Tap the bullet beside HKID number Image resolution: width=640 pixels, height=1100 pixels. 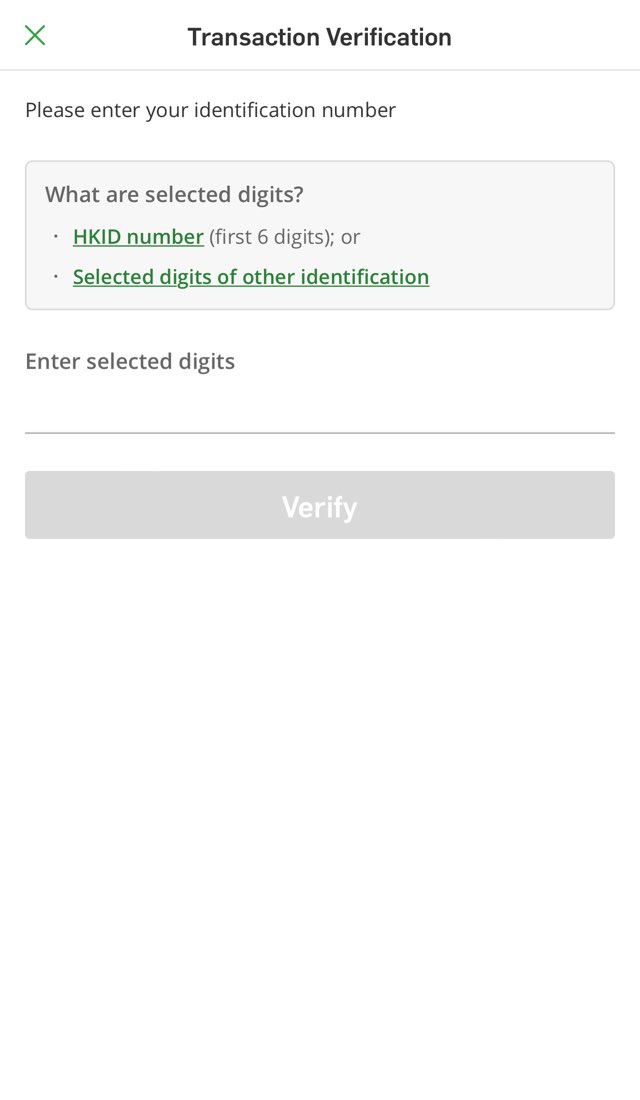tap(56, 236)
